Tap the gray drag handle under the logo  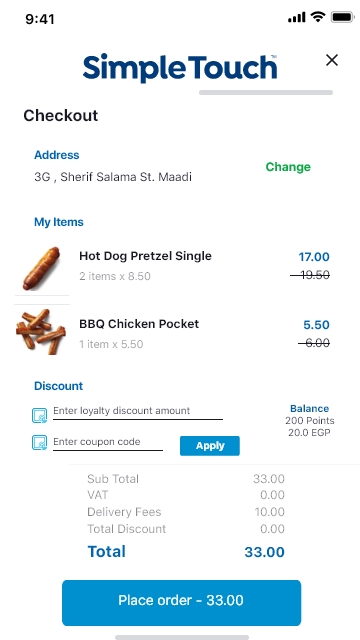click(266, 93)
